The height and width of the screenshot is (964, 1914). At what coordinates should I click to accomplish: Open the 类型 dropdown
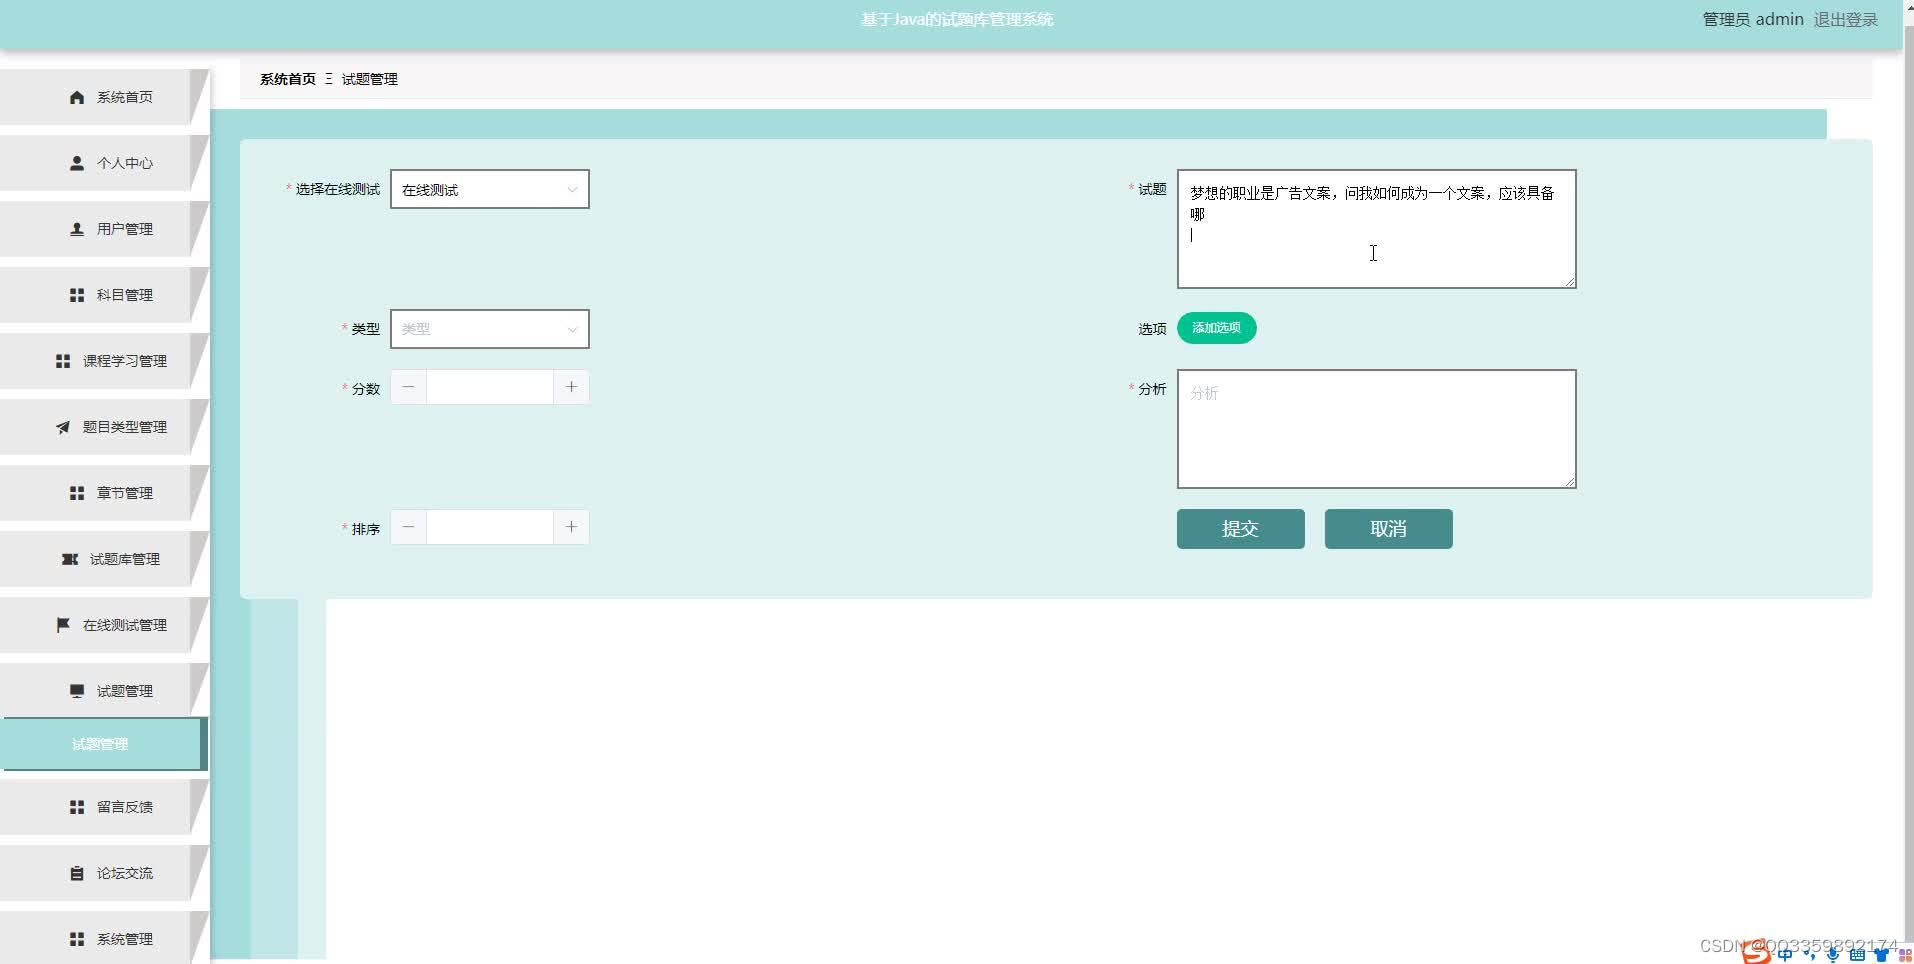[490, 329]
